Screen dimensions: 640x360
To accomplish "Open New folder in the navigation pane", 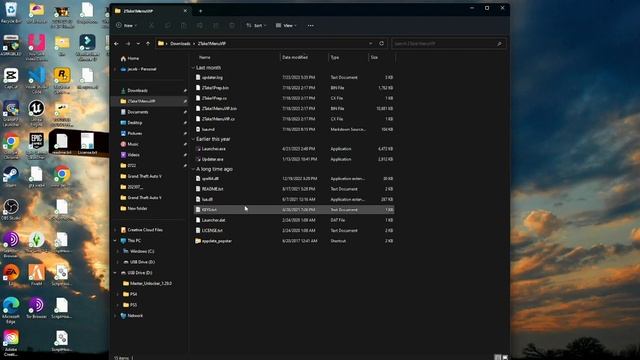I will click(133, 208).
